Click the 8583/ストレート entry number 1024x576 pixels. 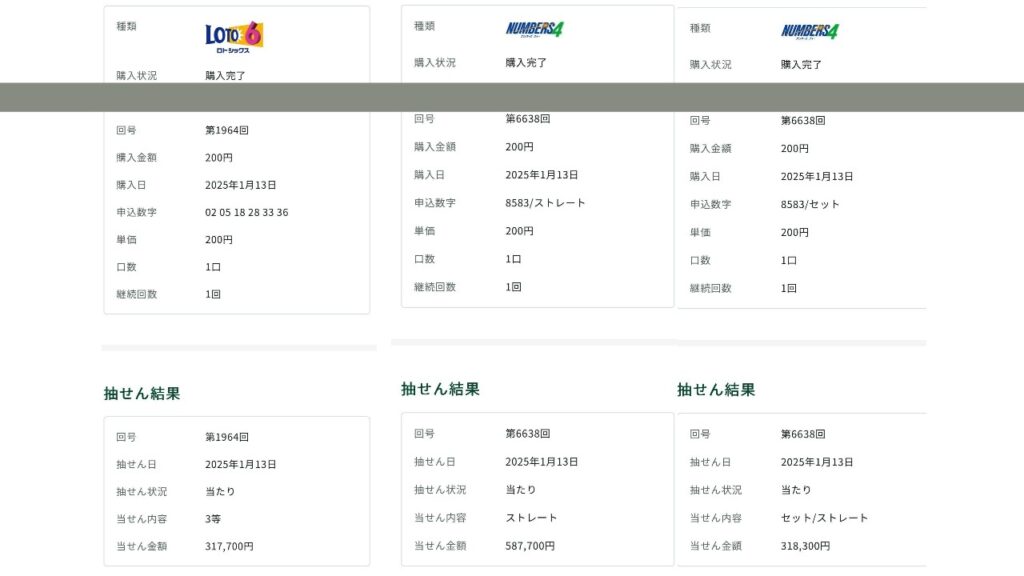[545, 203]
